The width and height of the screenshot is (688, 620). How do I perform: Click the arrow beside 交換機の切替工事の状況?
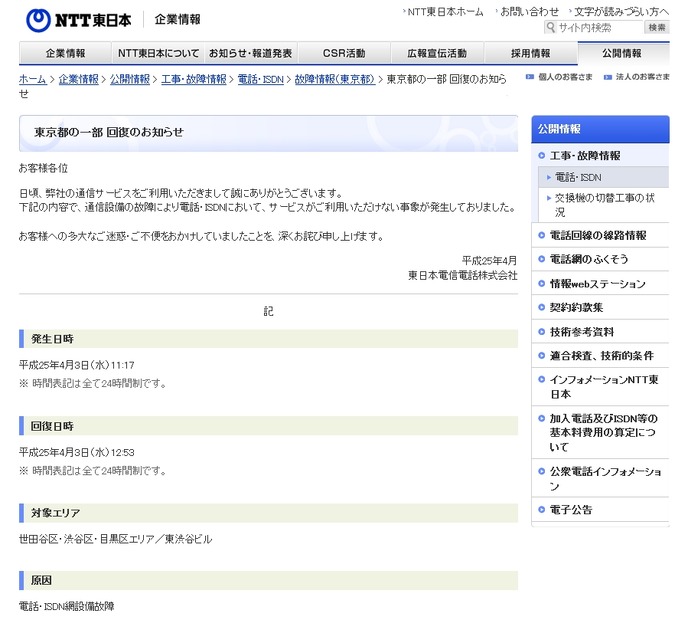(549, 198)
